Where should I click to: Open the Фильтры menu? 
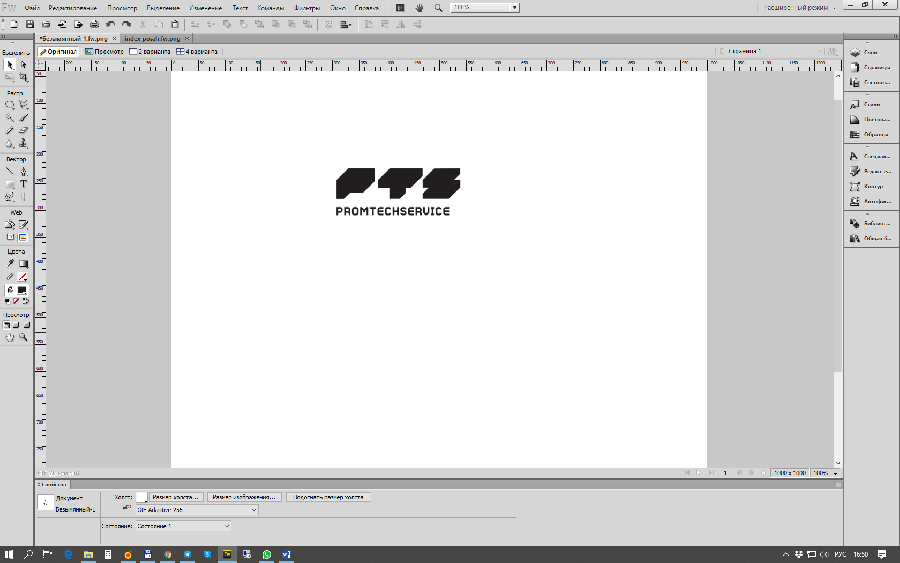(x=307, y=7)
